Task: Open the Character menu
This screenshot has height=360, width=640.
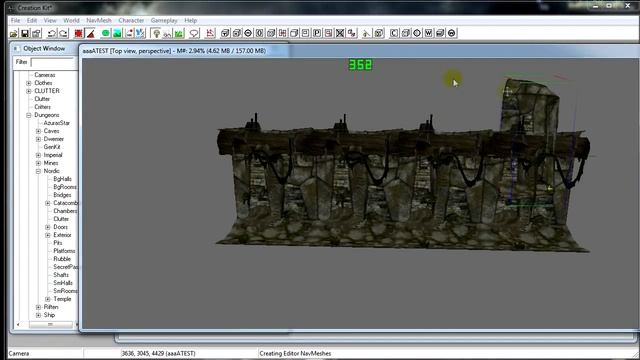Action: pos(131,20)
